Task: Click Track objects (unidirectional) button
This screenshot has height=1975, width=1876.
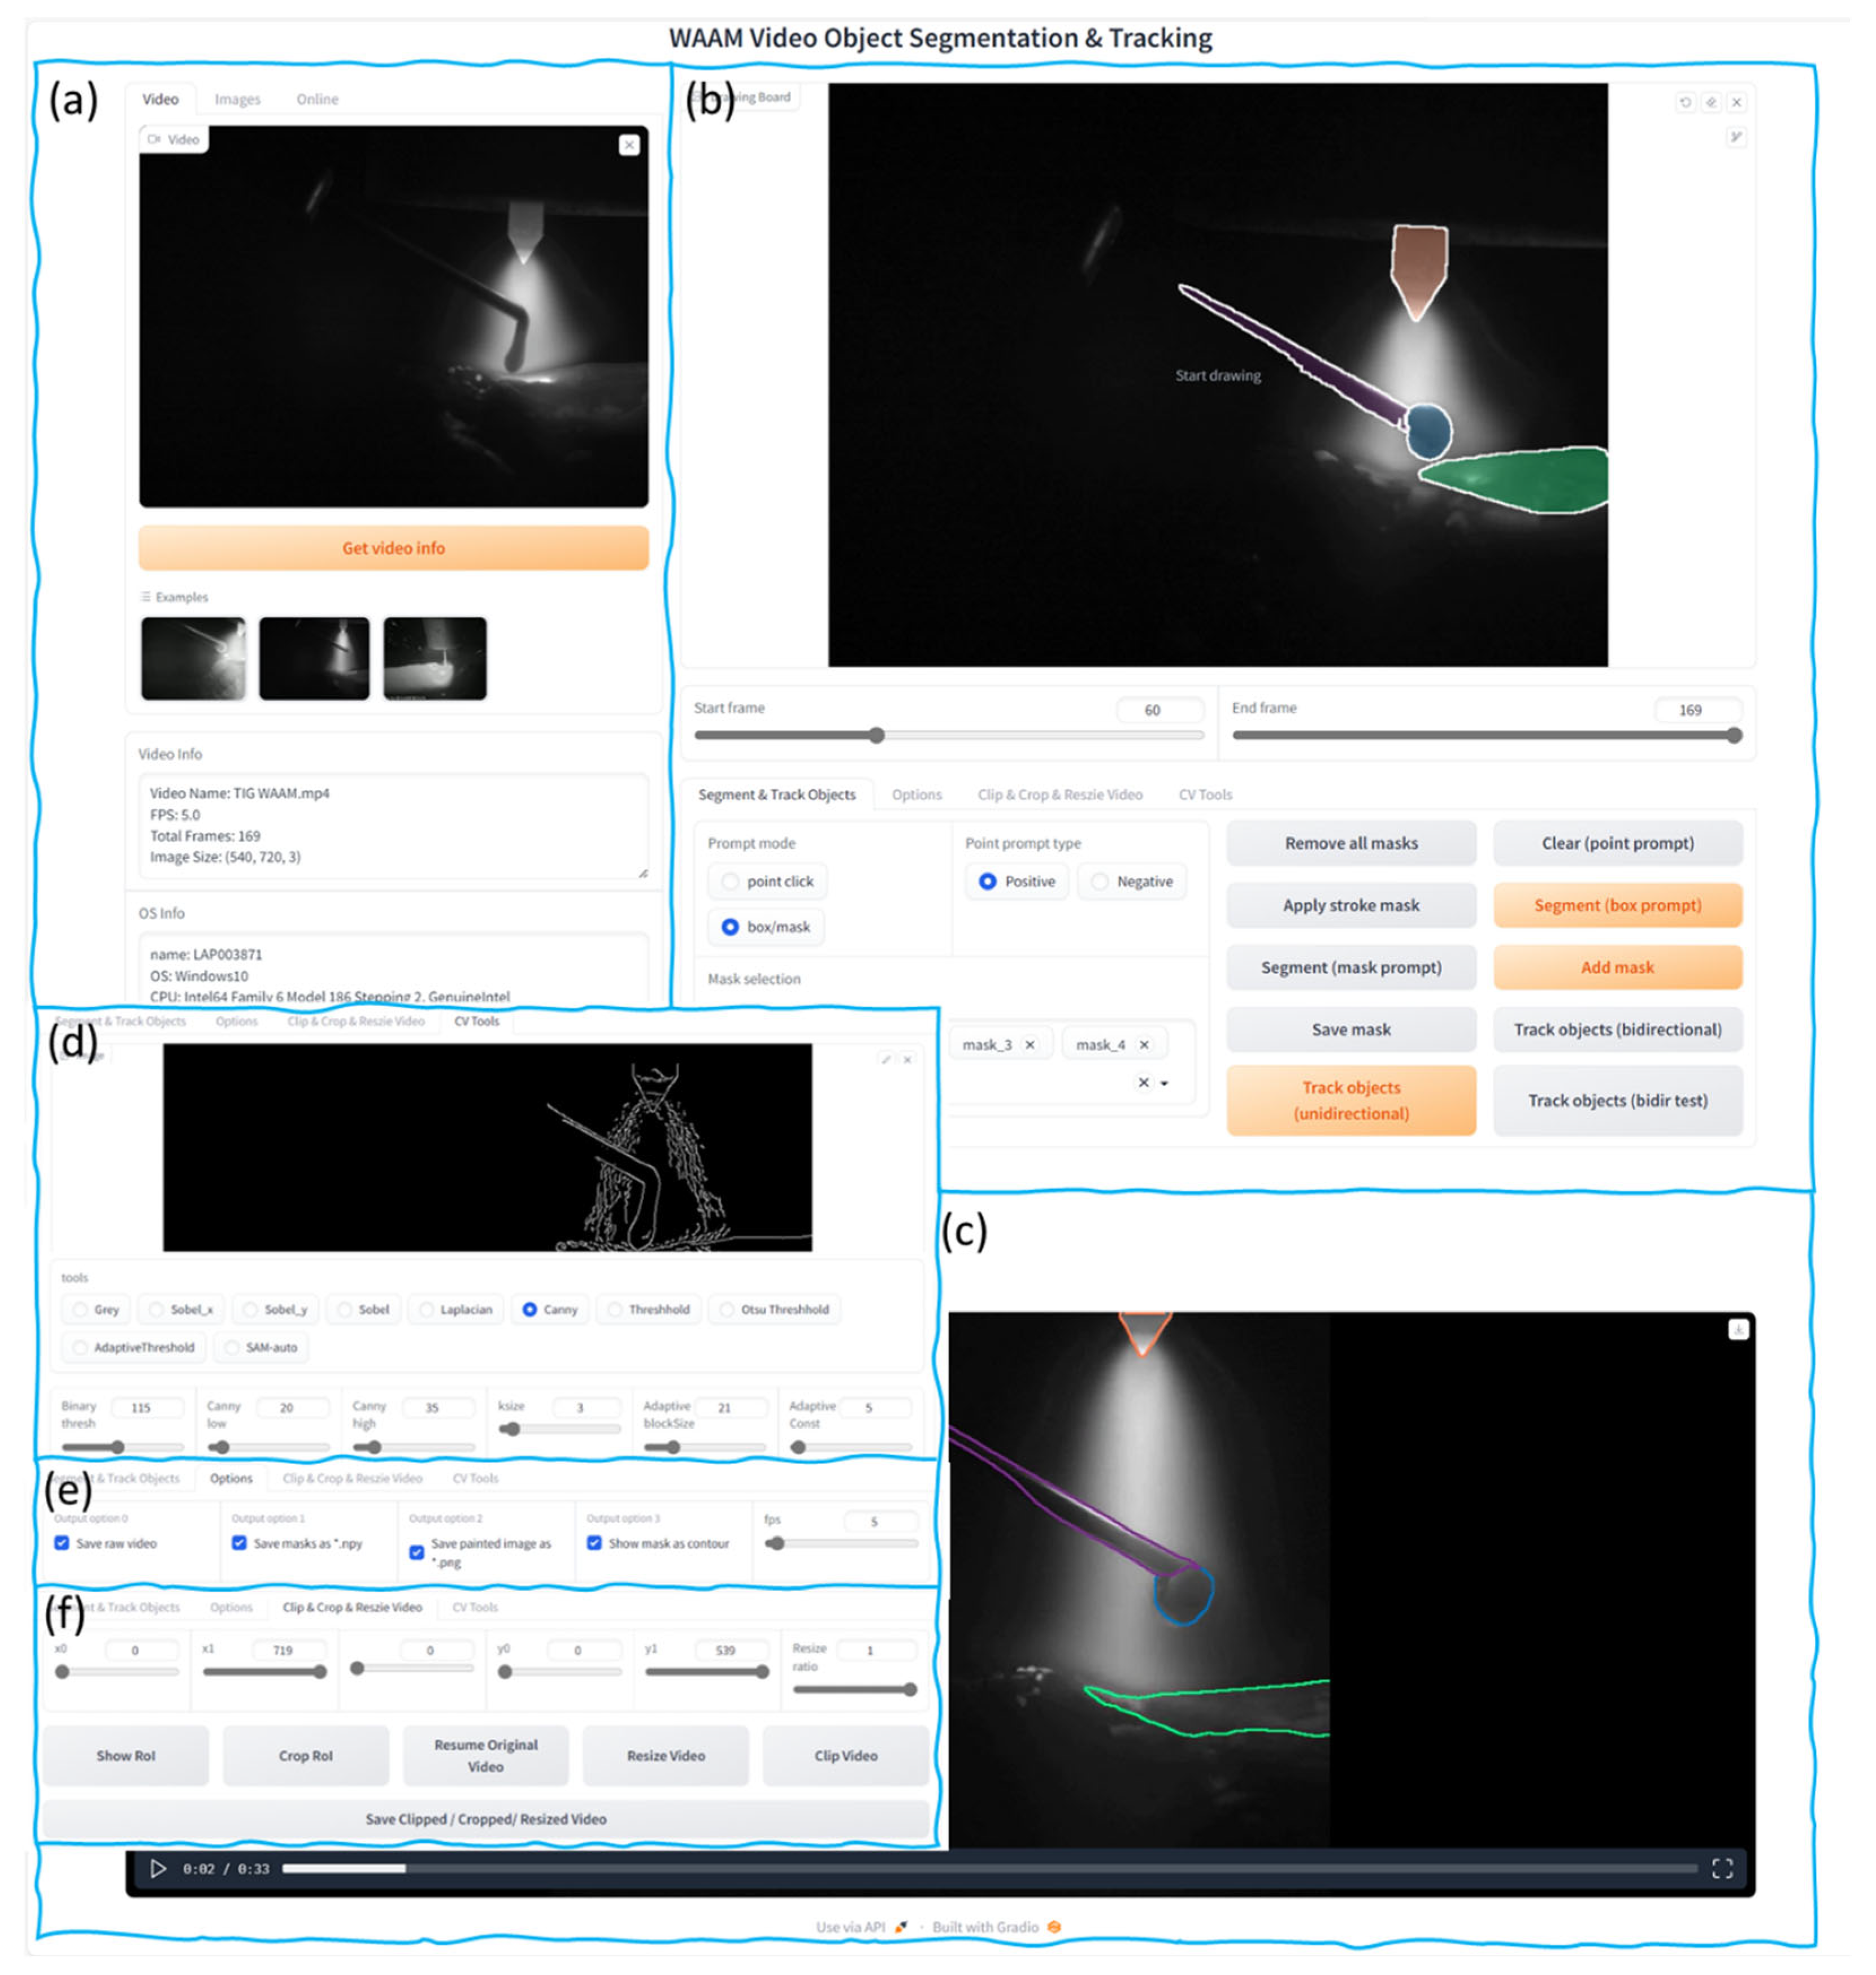Action: 1351,1100
